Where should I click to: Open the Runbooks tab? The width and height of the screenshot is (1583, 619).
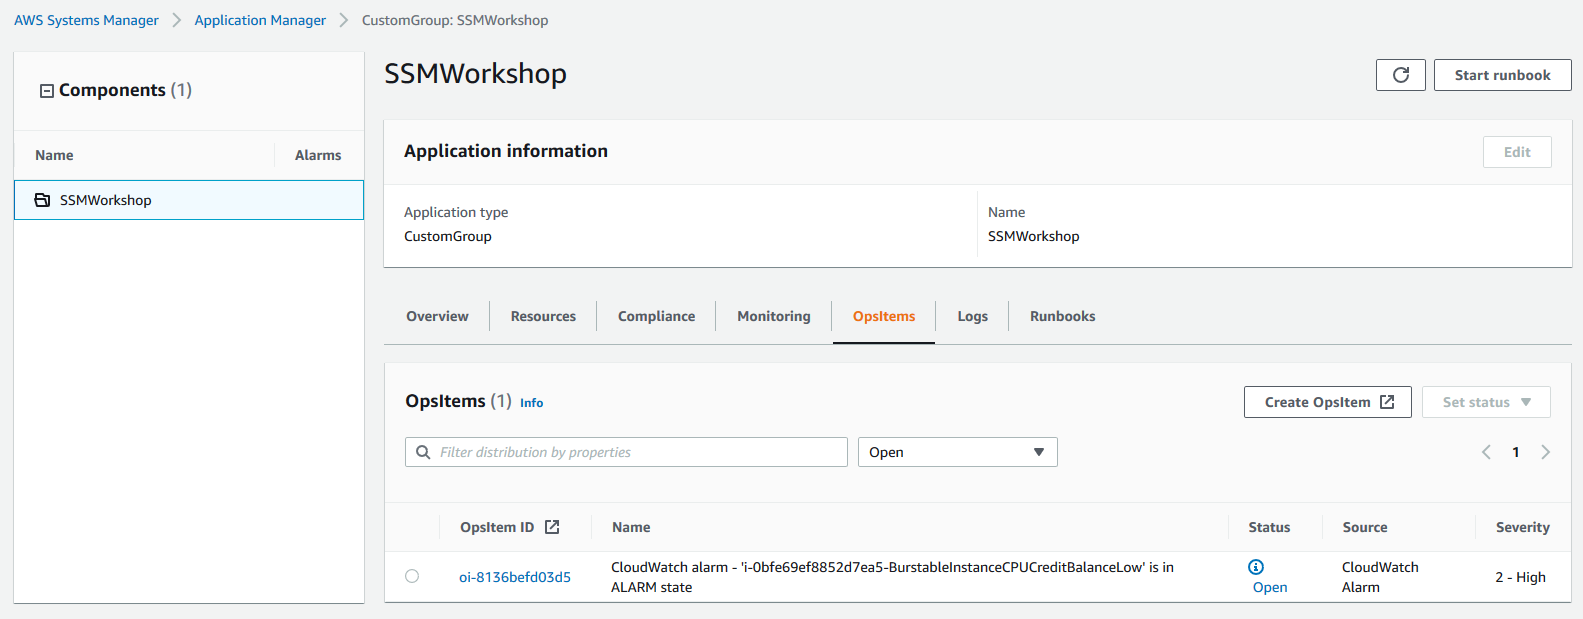coord(1062,316)
